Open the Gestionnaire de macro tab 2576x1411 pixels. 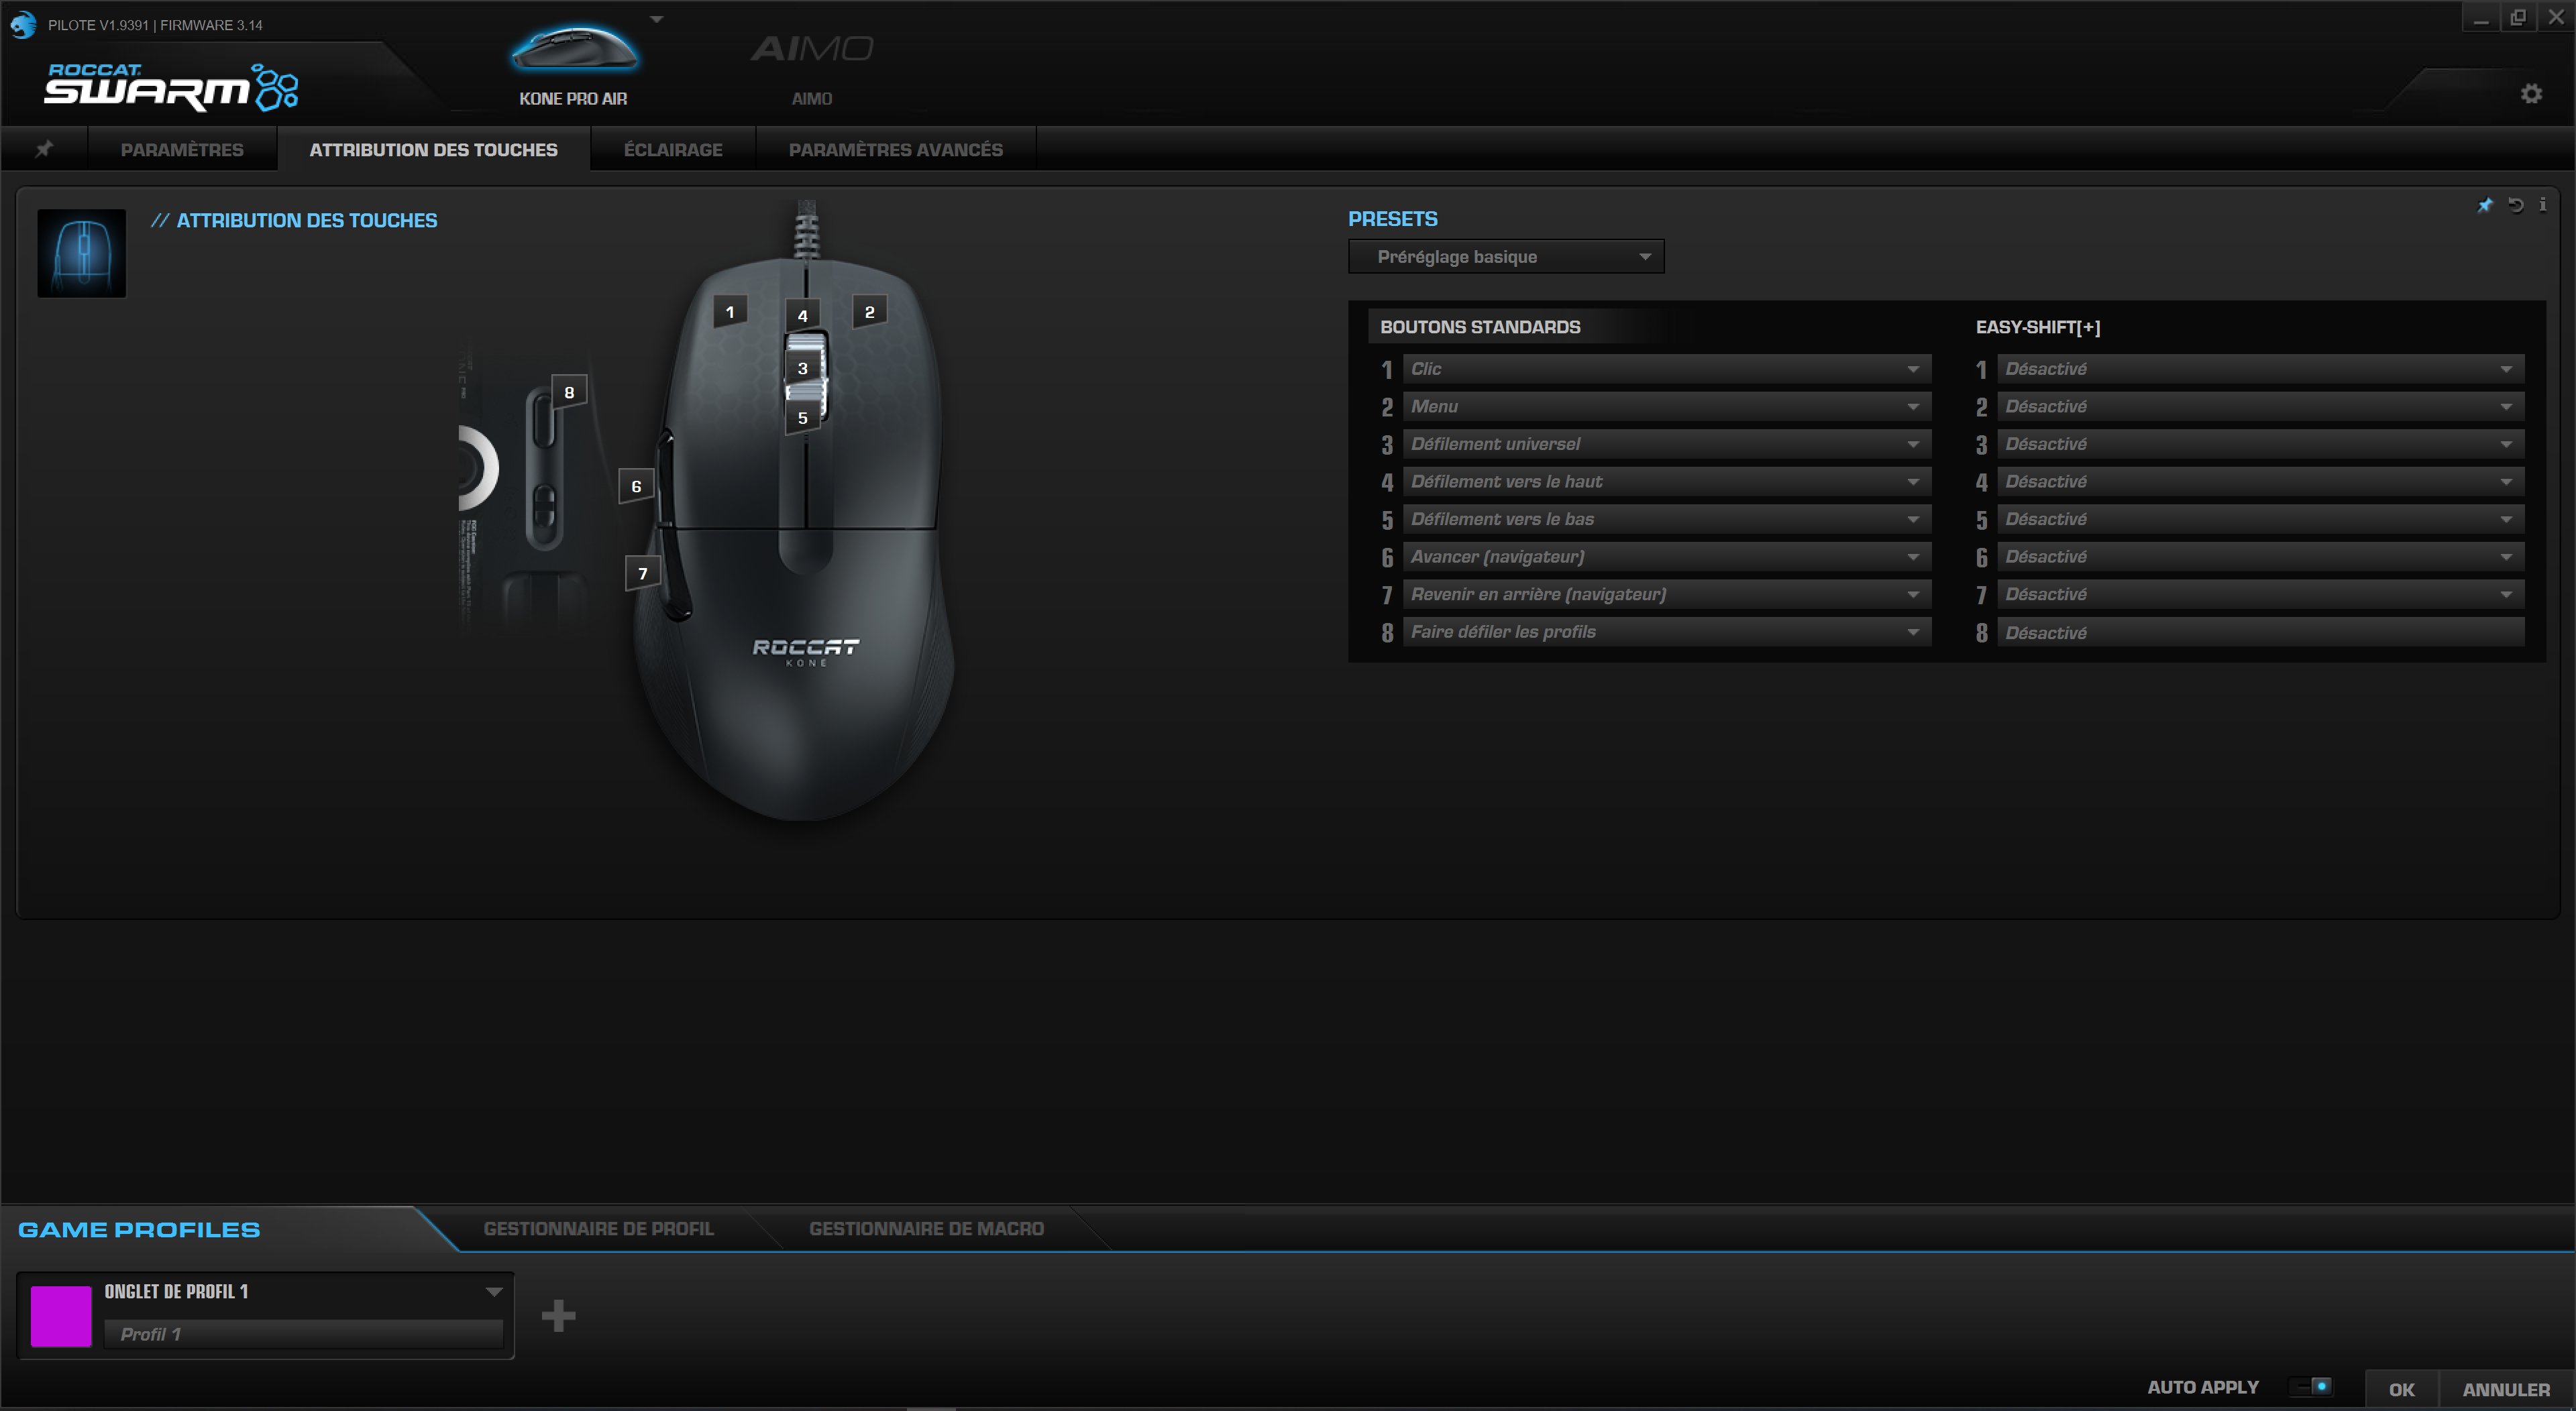926,1229
